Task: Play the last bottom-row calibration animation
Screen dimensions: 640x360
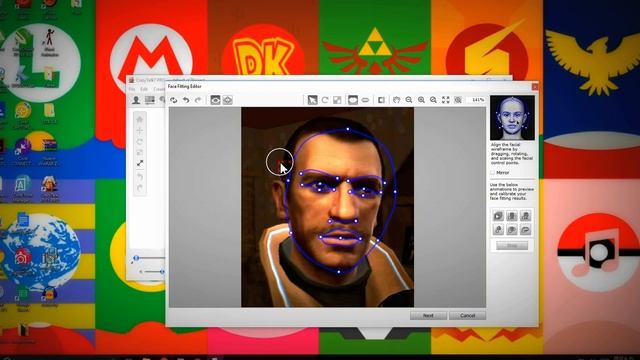Action: (x=525, y=230)
